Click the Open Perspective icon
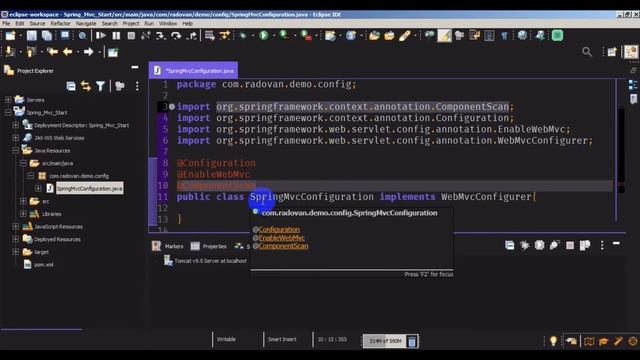 (612, 52)
